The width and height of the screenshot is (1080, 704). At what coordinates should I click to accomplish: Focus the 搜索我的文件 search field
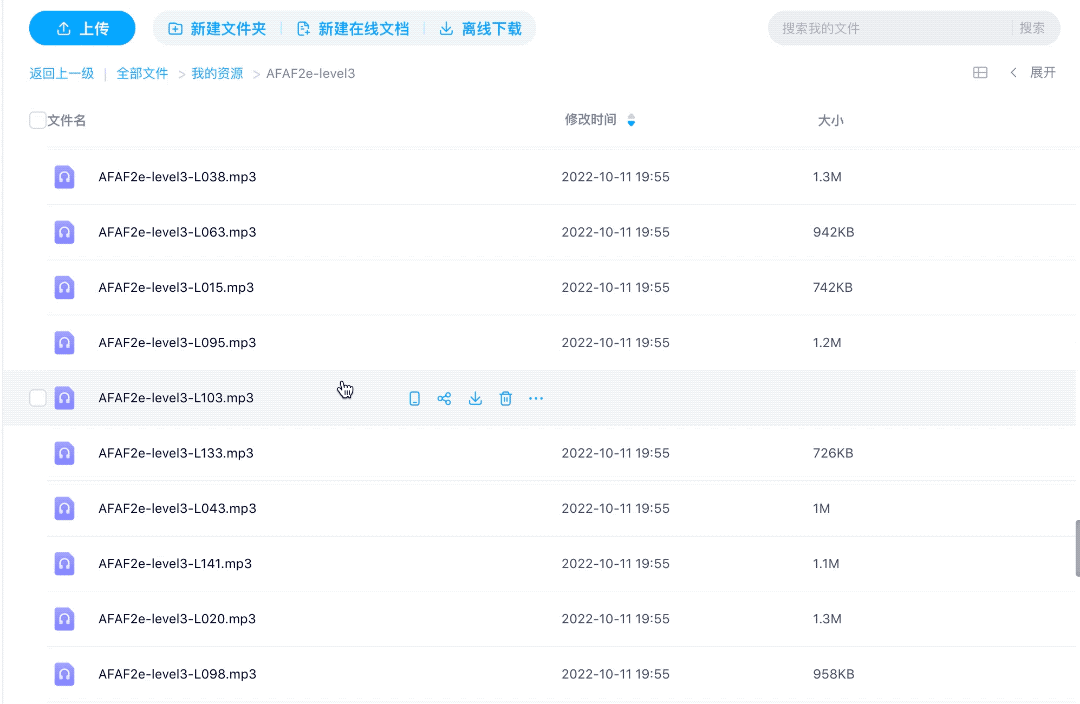coord(890,28)
